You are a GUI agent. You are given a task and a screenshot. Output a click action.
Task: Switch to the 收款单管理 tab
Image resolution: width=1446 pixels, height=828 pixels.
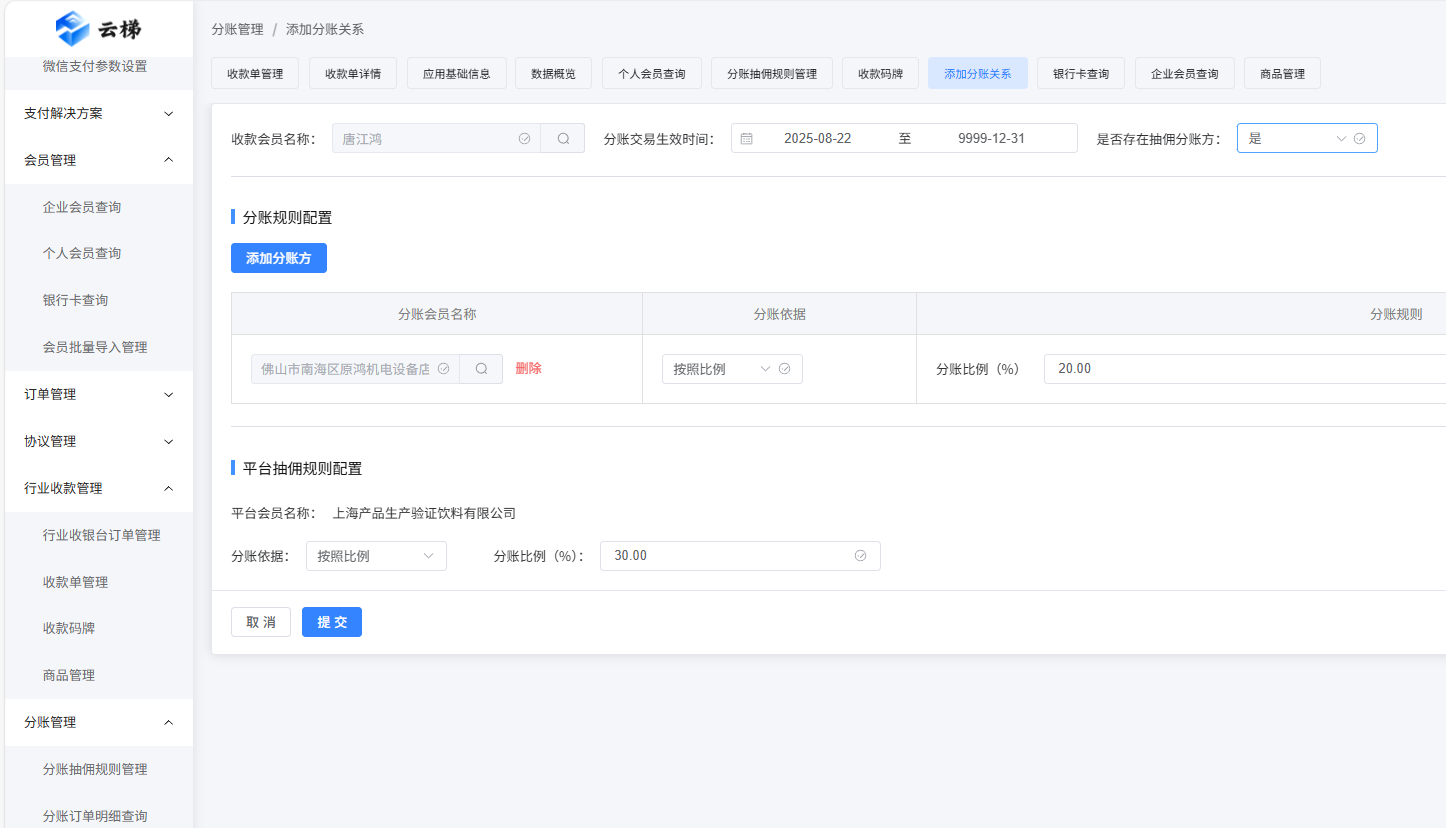[255, 74]
